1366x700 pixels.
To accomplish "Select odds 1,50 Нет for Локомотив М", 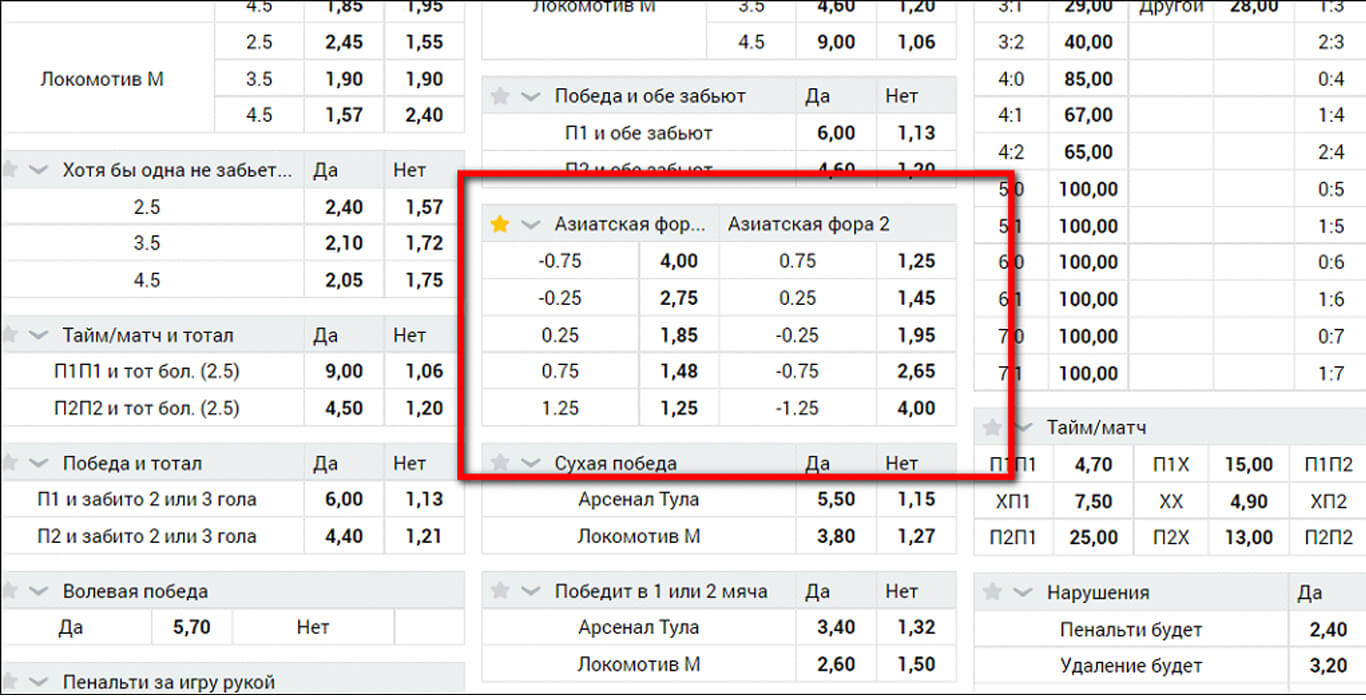I will 916,664.
